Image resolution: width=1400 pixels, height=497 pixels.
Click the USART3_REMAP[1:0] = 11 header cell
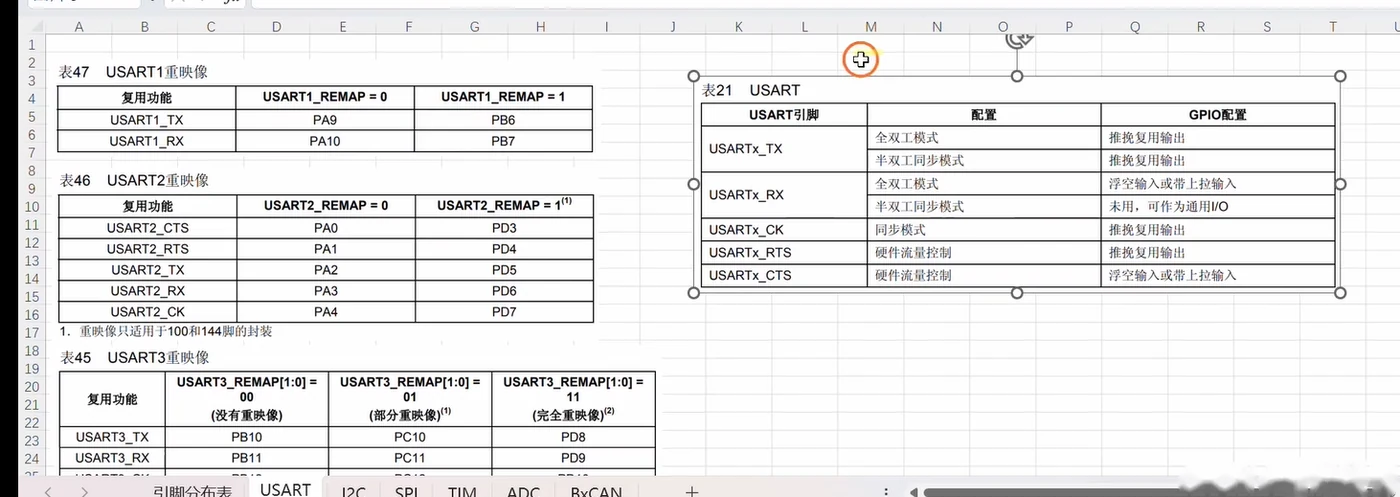pyautogui.click(x=573, y=398)
